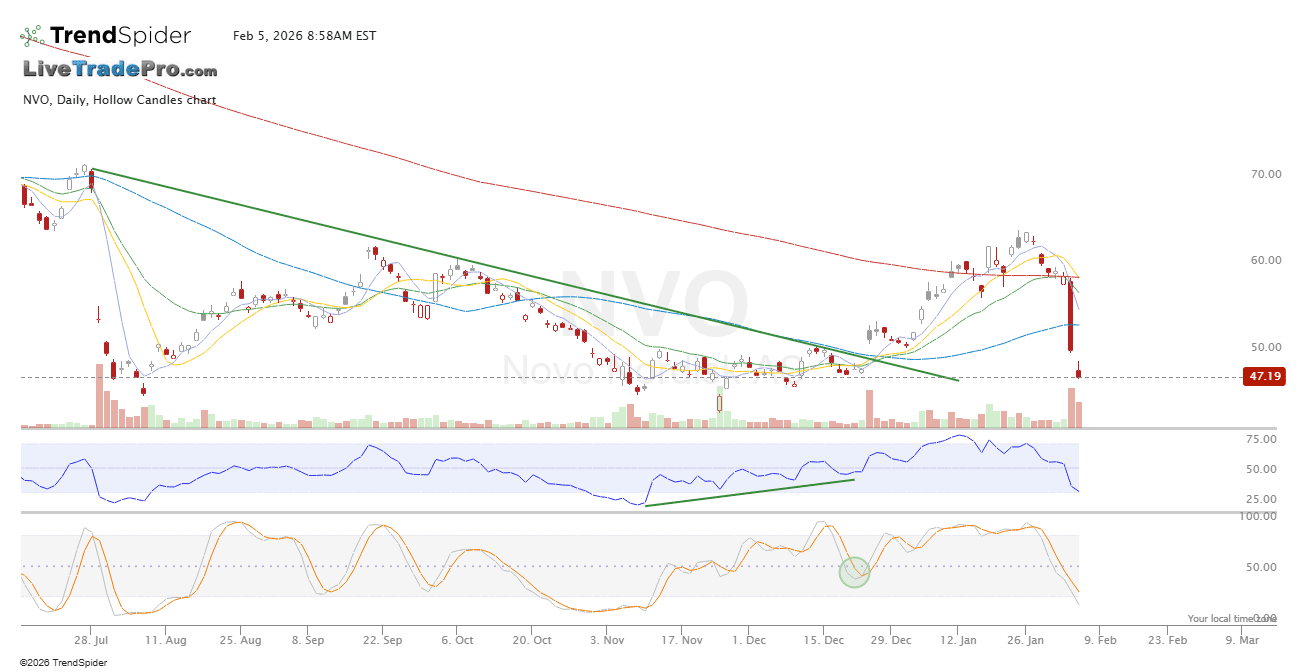Screen dimensions: 1307x672
Task: Click the TrendSpider logo icon
Action: click(32, 37)
